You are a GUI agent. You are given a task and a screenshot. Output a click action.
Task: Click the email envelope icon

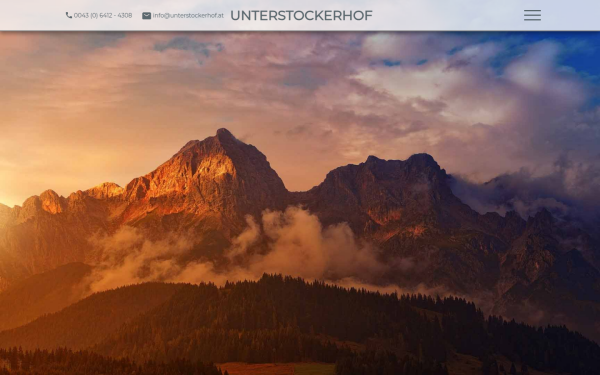coord(147,16)
